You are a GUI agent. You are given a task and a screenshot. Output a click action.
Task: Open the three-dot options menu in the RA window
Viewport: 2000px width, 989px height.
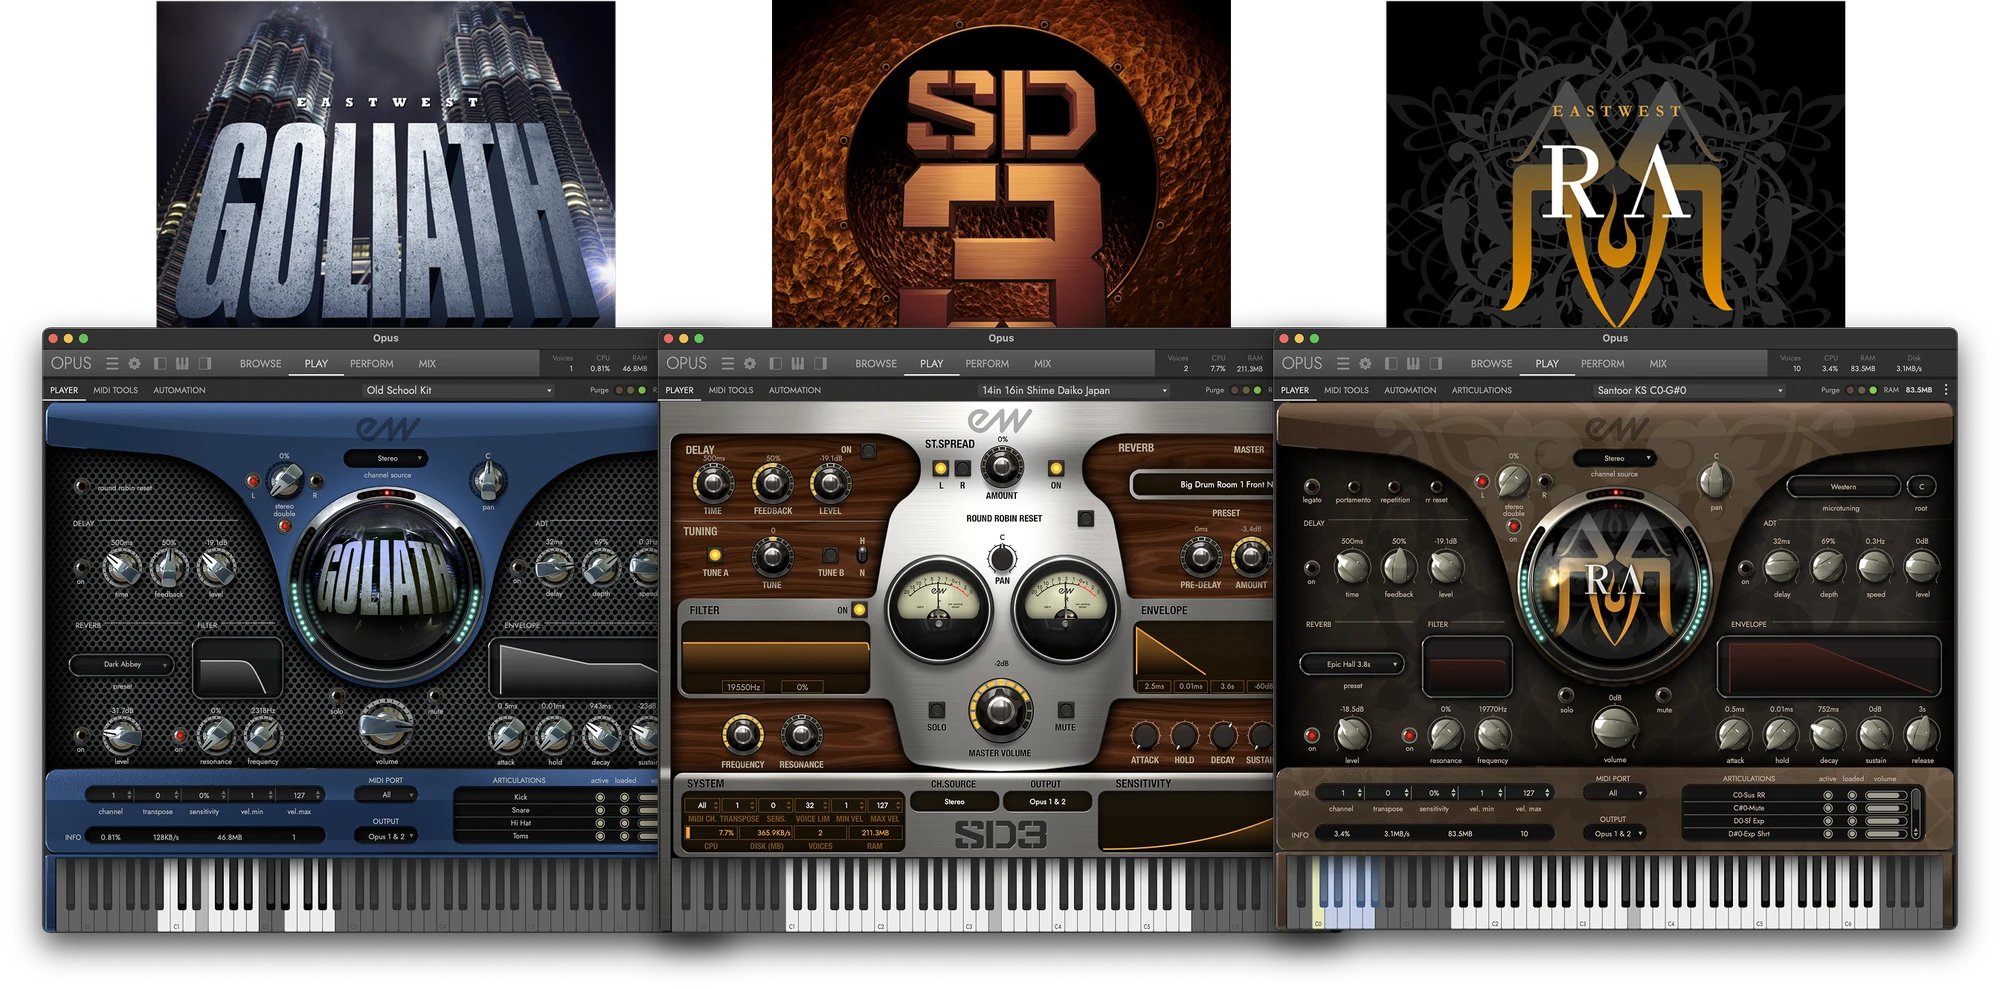(1946, 390)
